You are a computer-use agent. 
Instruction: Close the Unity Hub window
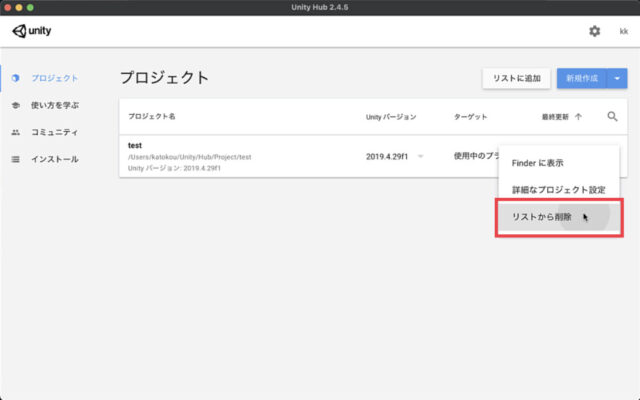tap(7, 7)
